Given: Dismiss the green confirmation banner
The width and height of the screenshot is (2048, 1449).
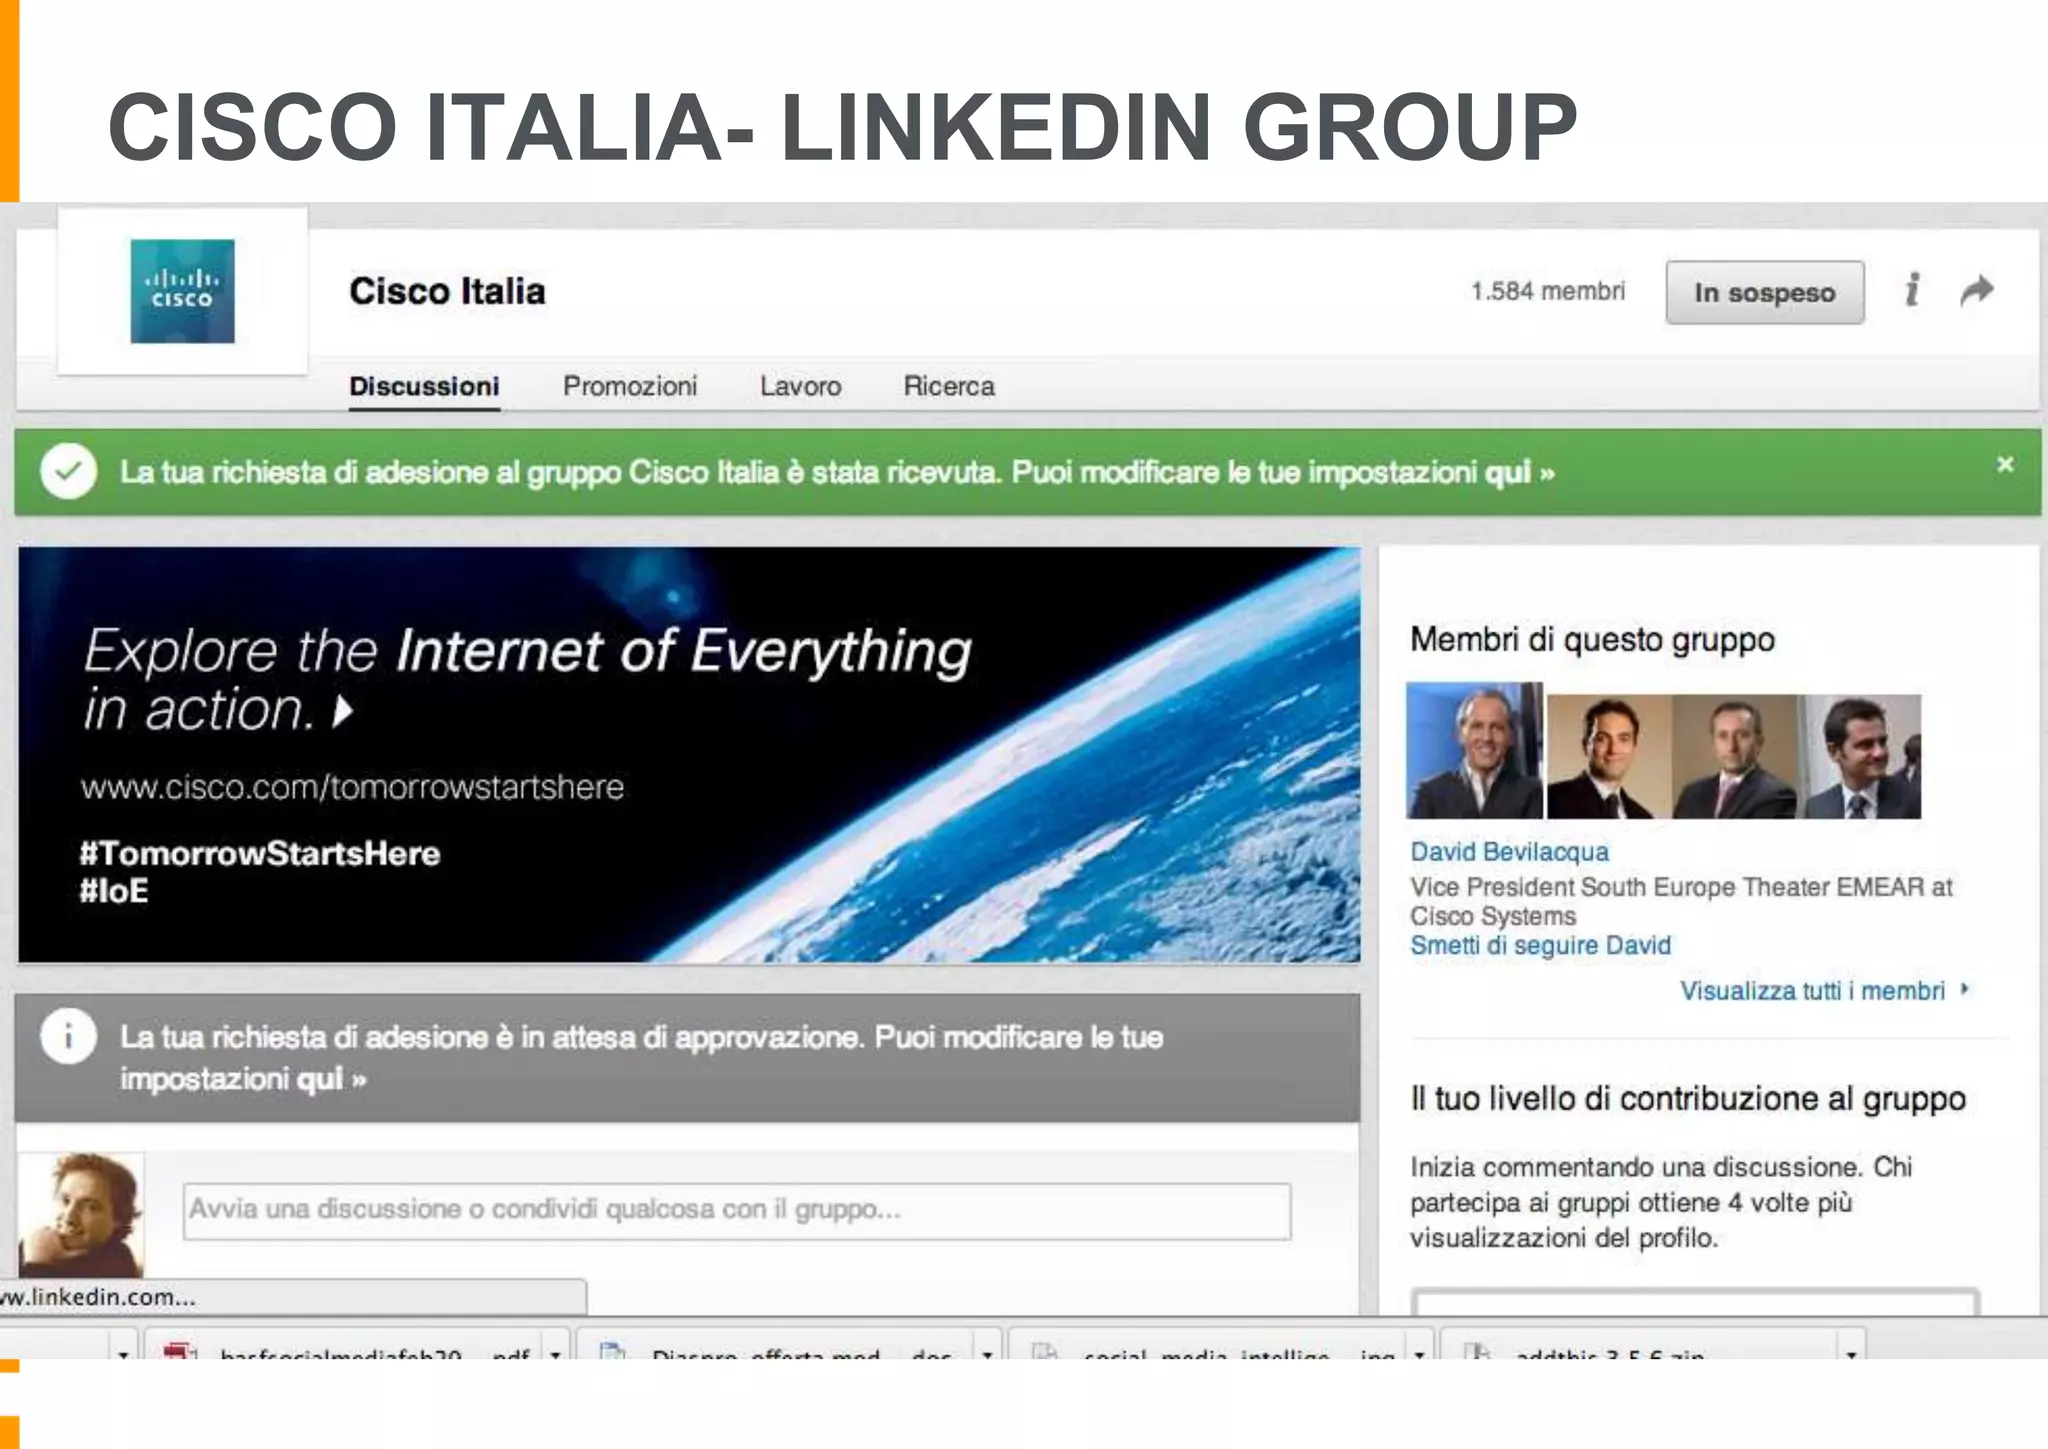Looking at the screenshot, I should click(x=2005, y=465).
